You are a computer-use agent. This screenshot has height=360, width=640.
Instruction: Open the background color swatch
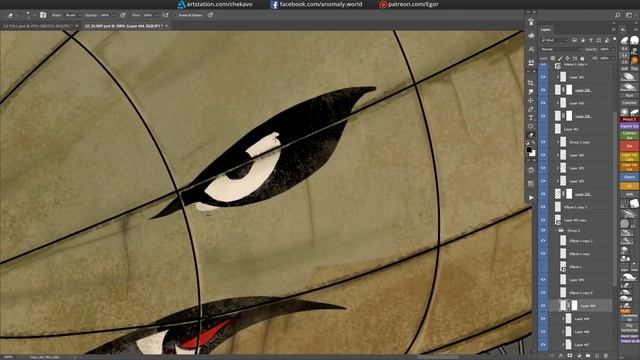coord(533,153)
